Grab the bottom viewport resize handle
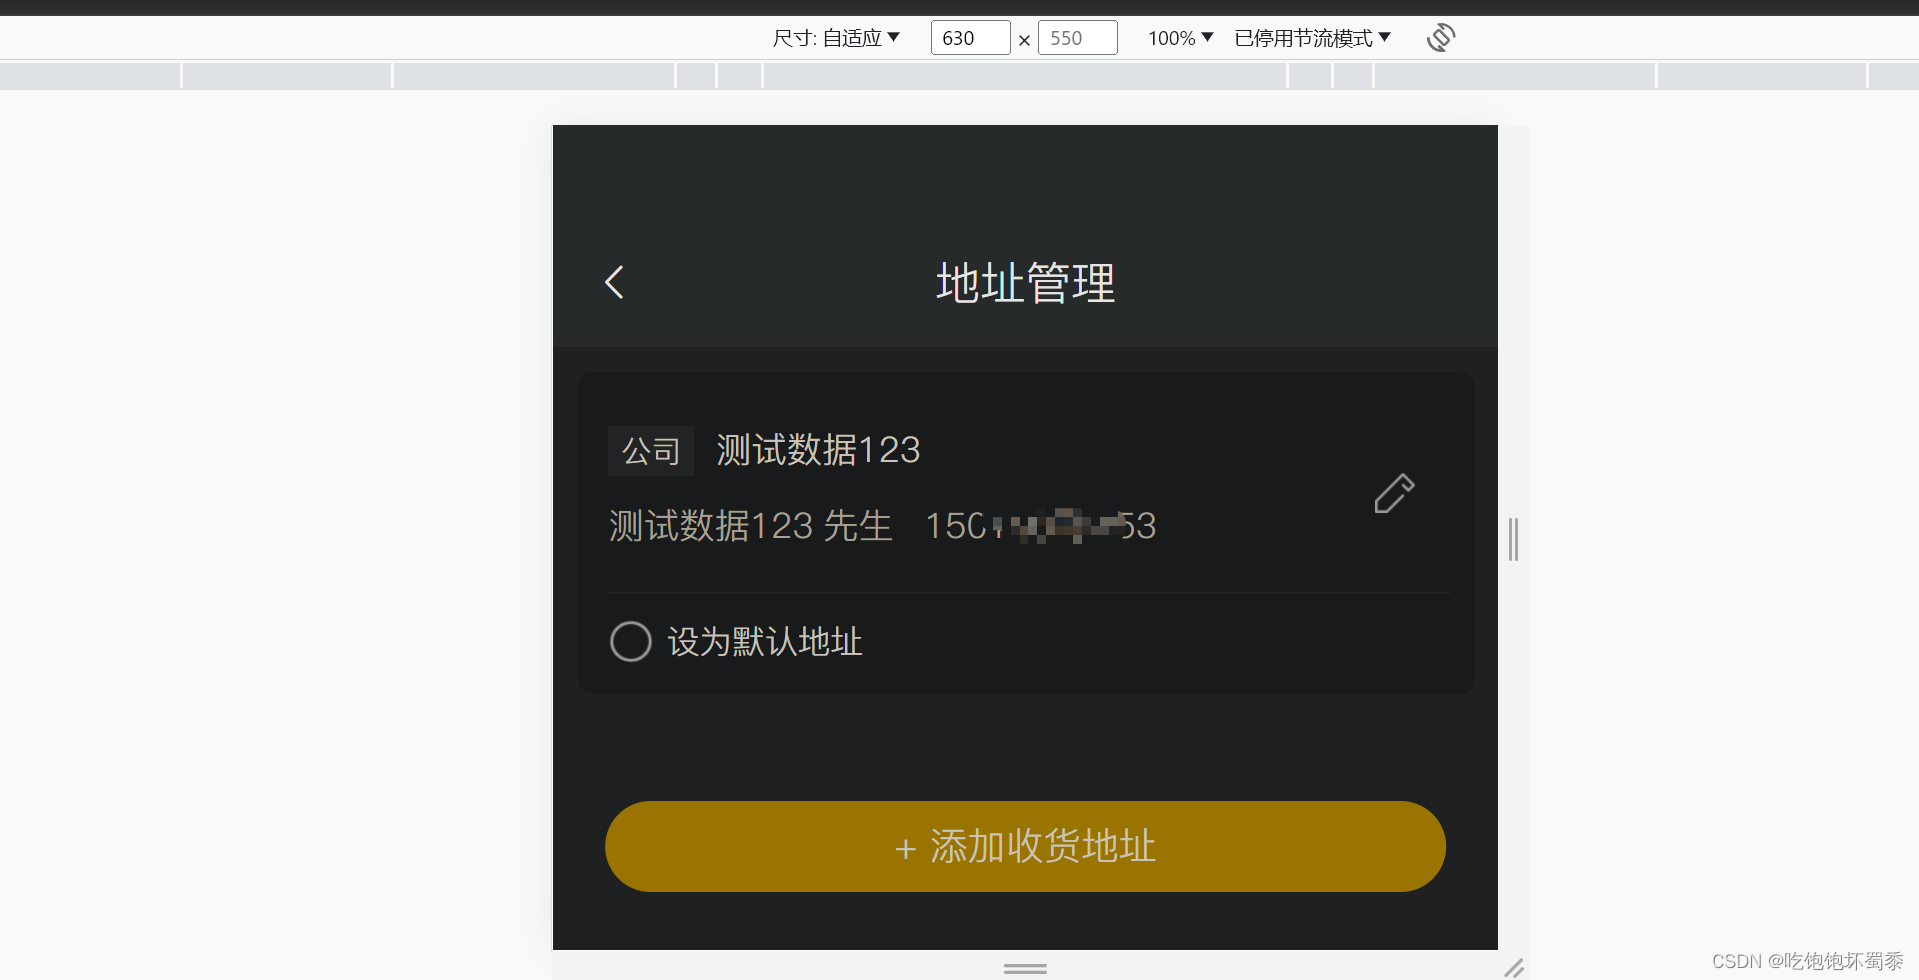This screenshot has height=980, width=1919. tap(1025, 968)
